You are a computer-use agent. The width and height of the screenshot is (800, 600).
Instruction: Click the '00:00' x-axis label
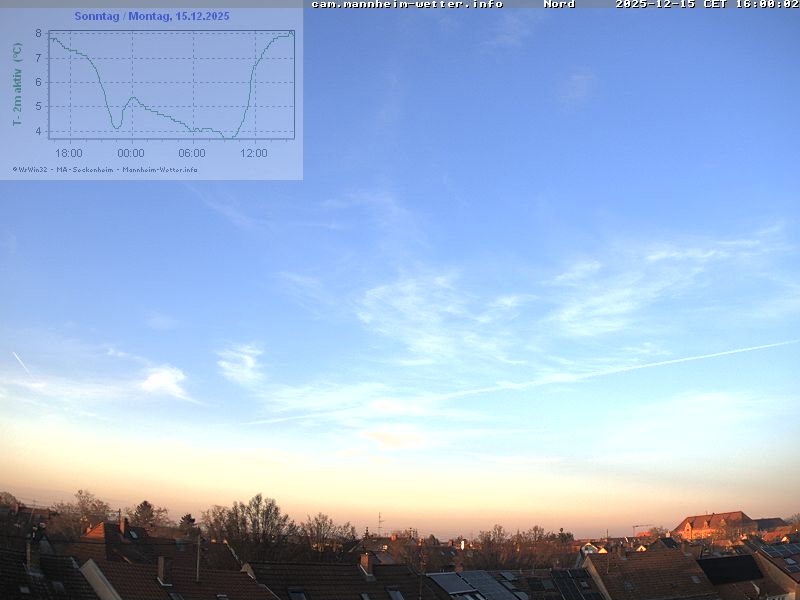[131, 153]
